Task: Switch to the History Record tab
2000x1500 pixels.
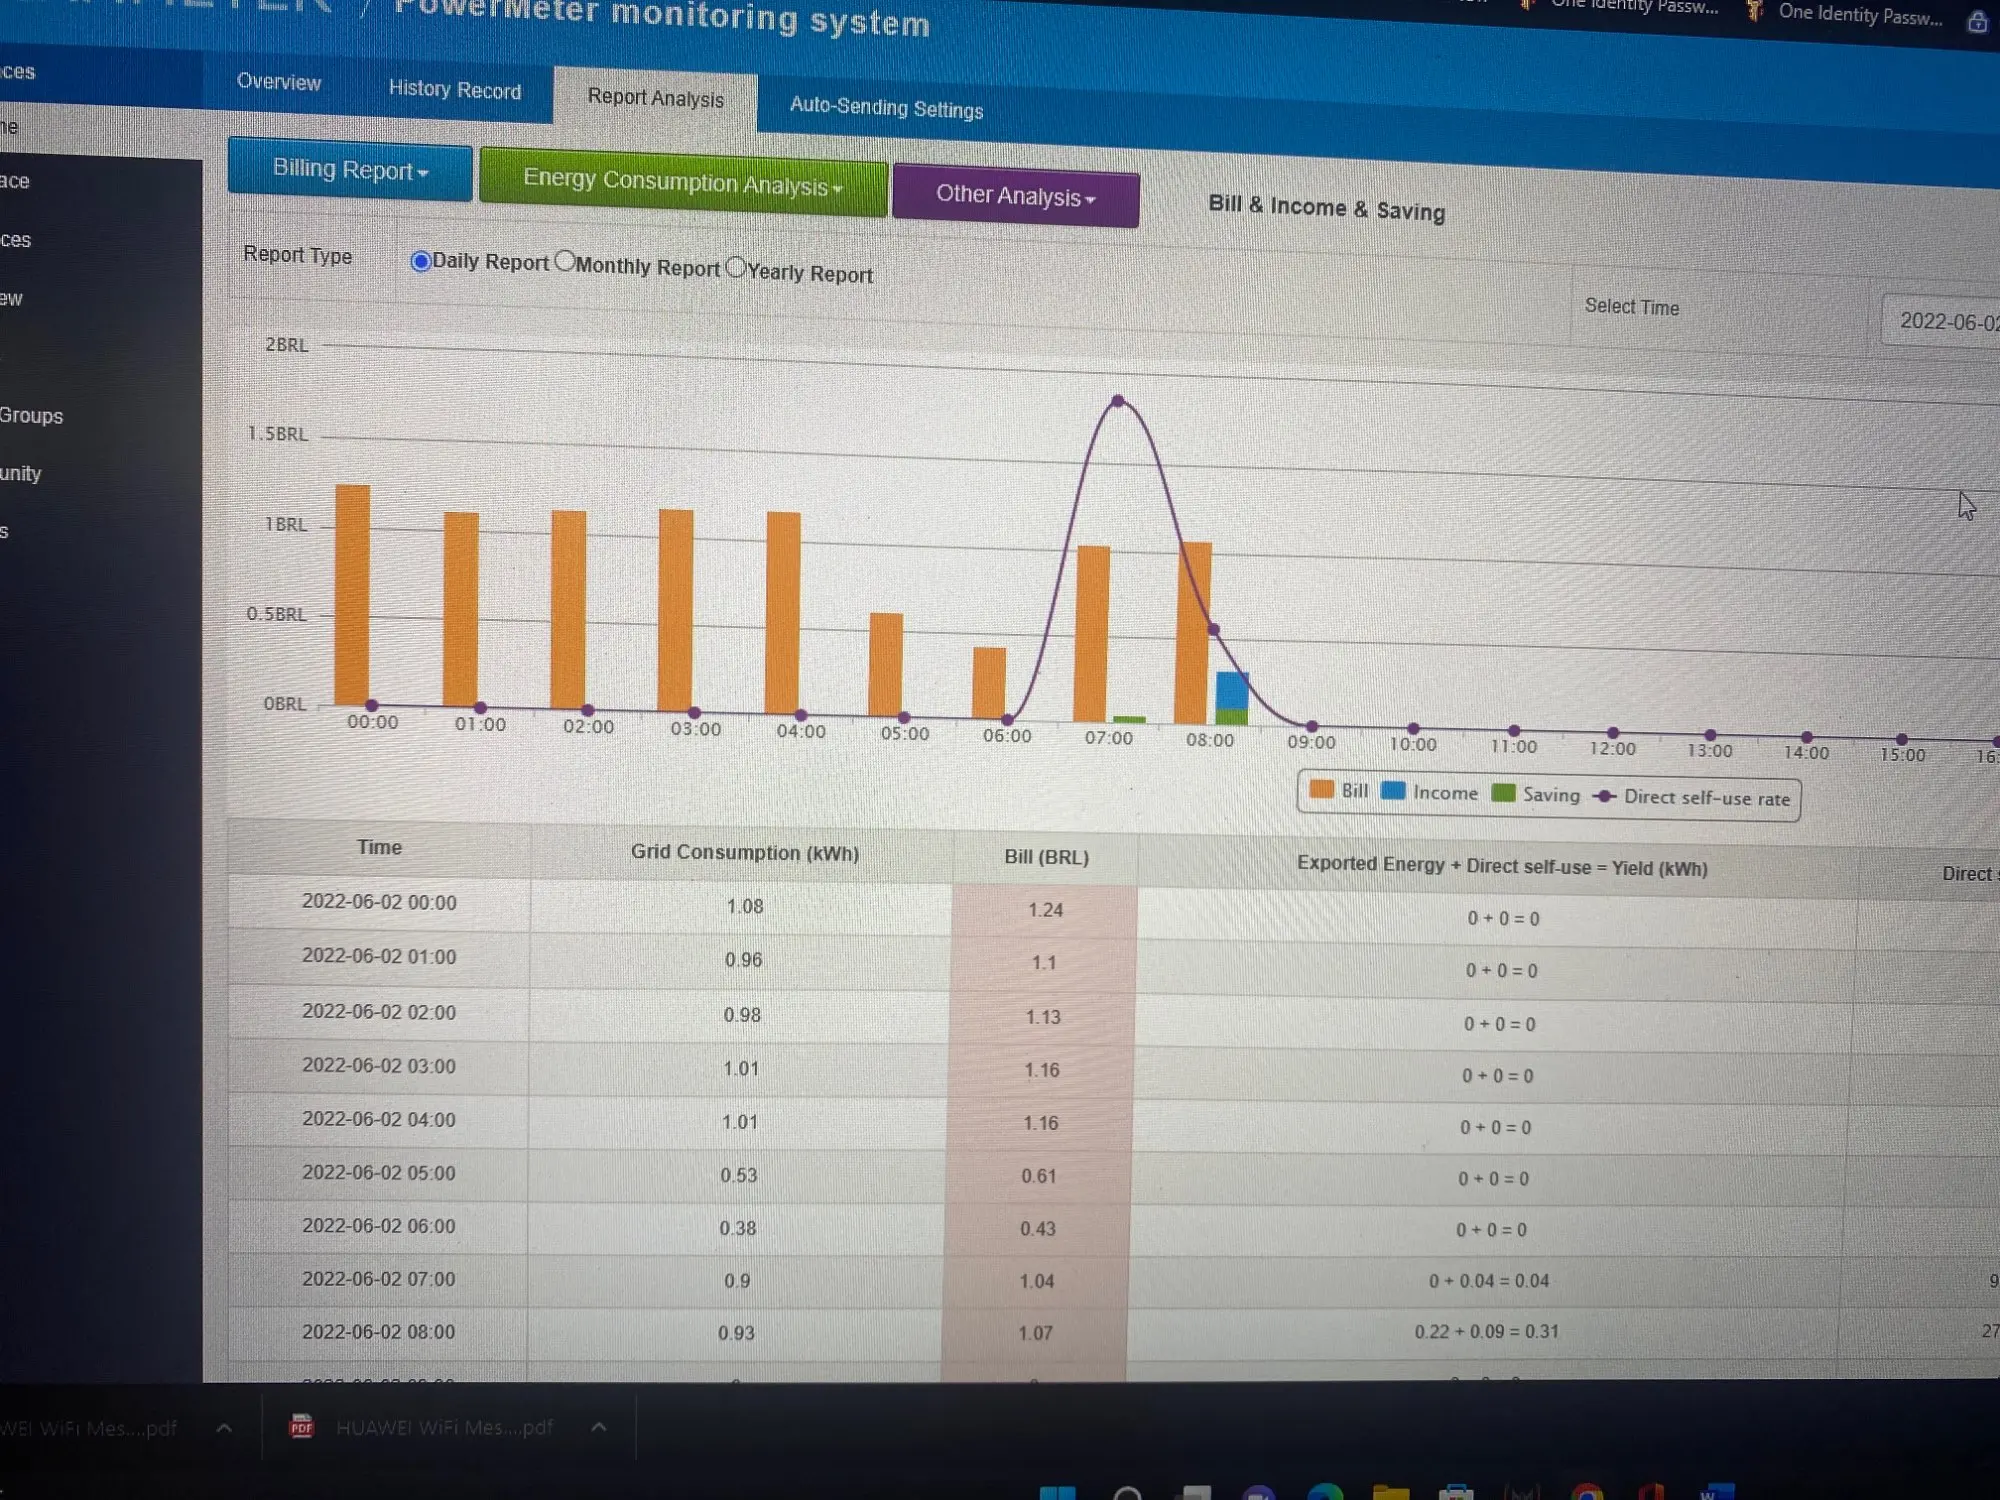Action: pos(454,89)
